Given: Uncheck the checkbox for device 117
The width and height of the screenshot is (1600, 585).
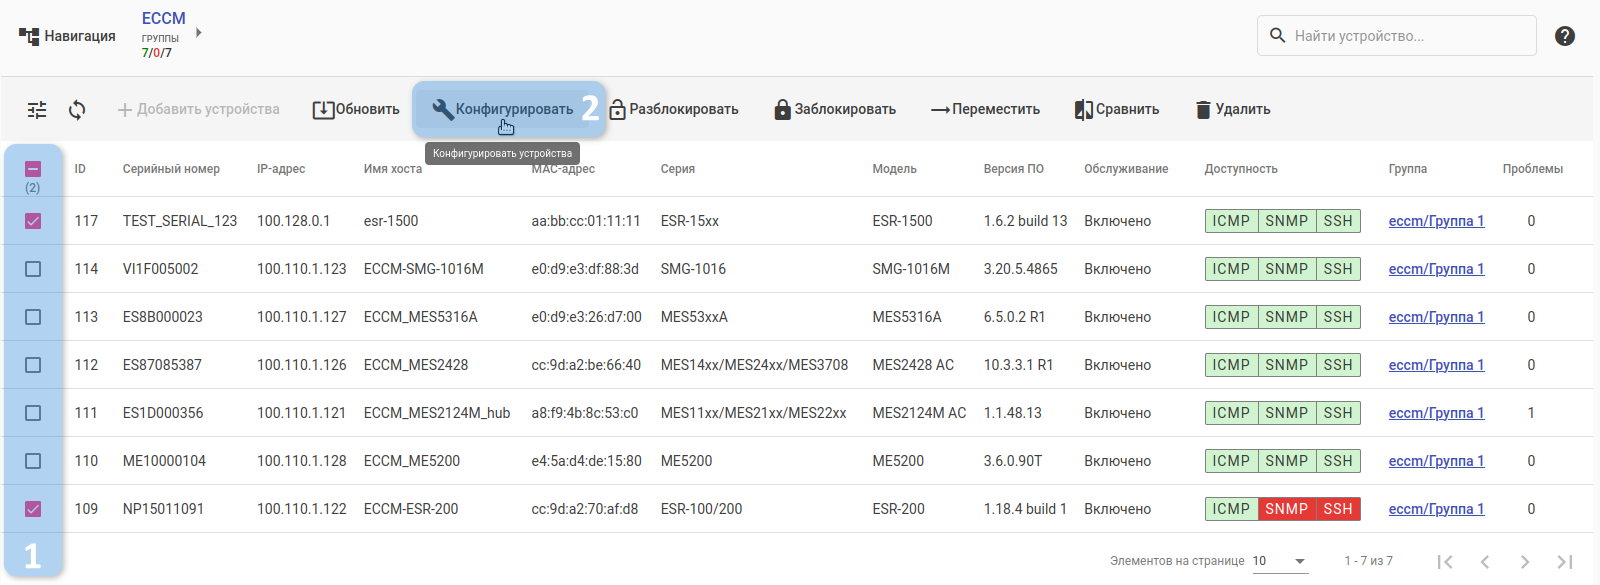Looking at the screenshot, I should tap(33, 221).
